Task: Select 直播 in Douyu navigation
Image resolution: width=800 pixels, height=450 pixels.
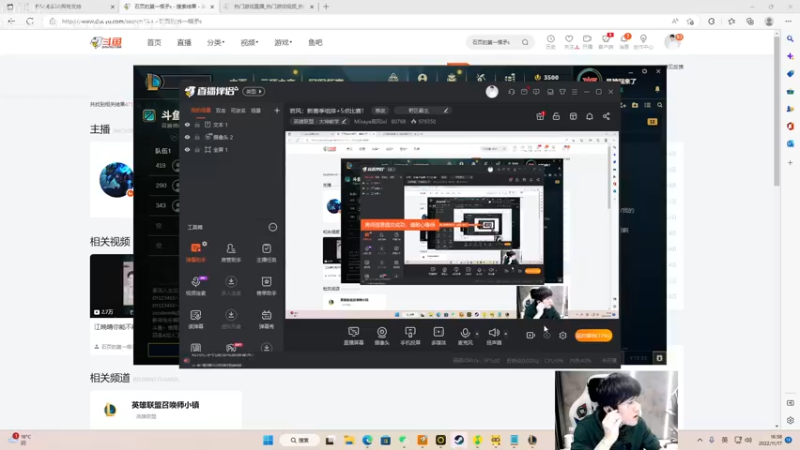Action: click(184, 42)
